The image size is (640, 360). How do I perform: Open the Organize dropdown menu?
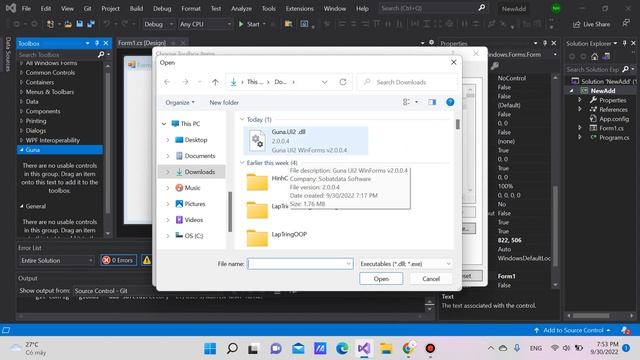click(x=180, y=102)
